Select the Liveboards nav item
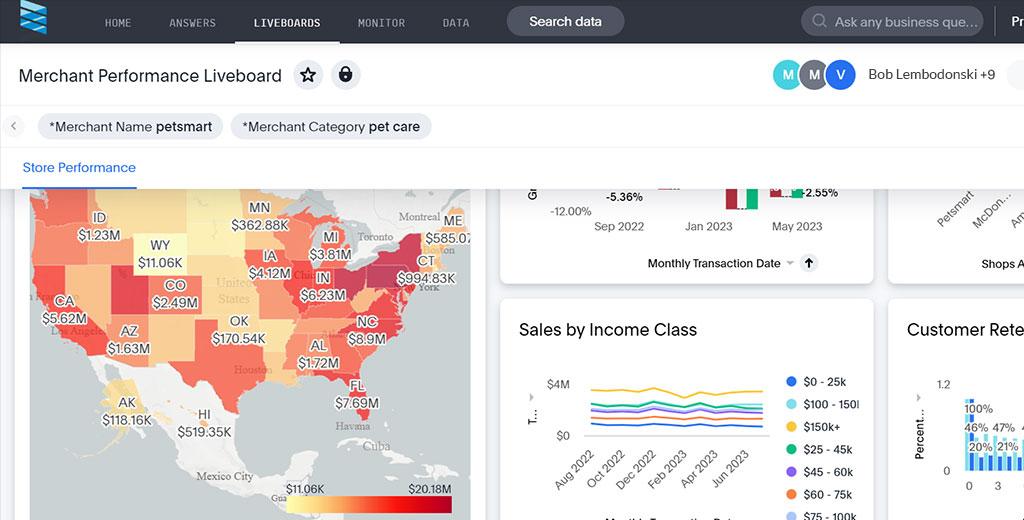1024x520 pixels. point(287,22)
